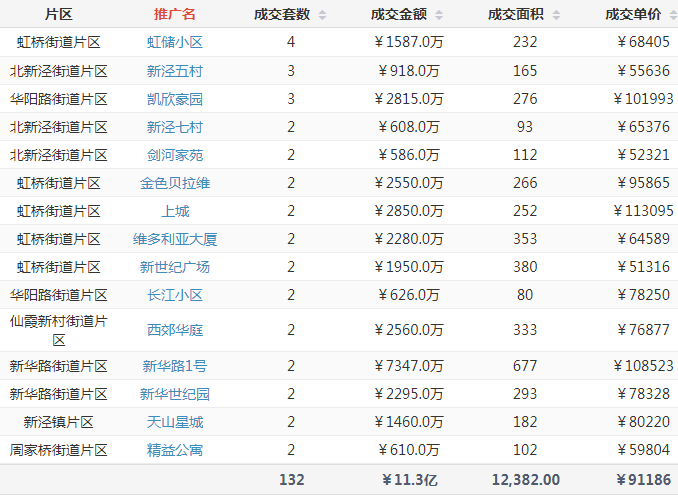The image size is (678, 496).
Task: Select the ¥7347.0万 amount cell
Action: [x=409, y=366]
